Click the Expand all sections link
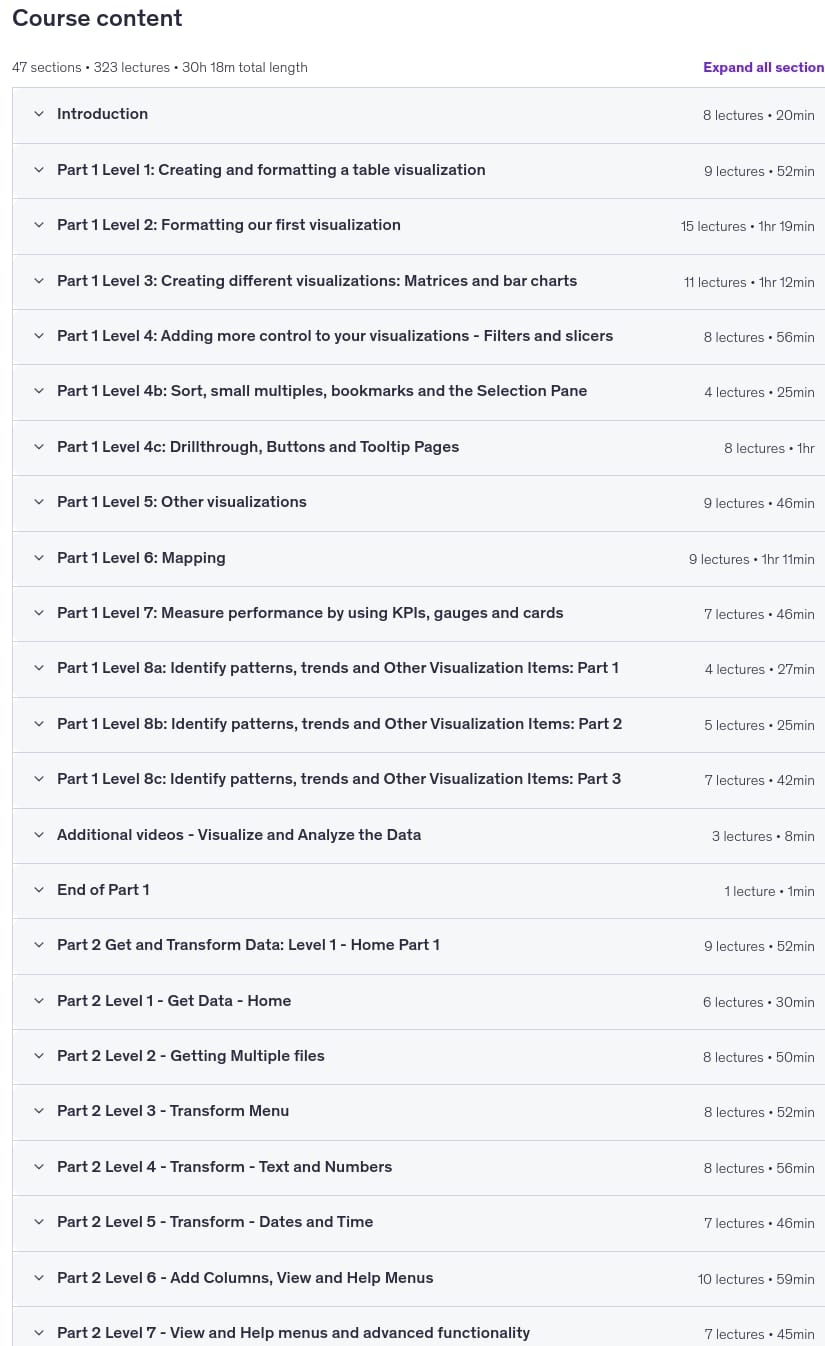 [764, 67]
